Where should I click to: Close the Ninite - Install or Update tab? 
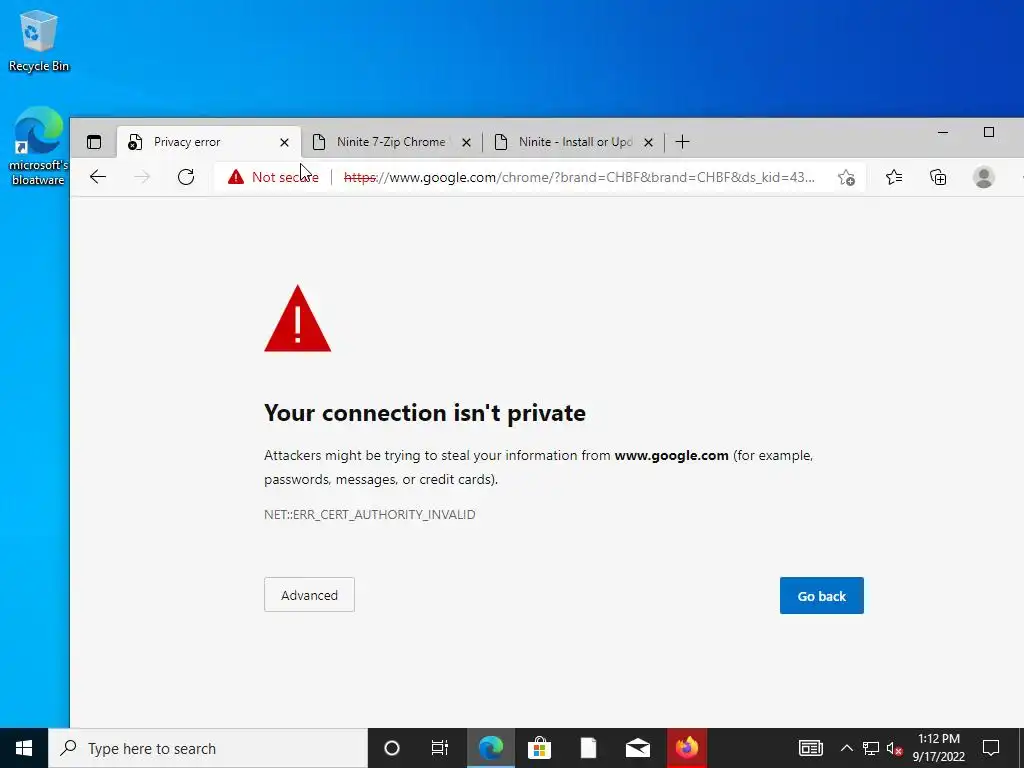tap(648, 142)
